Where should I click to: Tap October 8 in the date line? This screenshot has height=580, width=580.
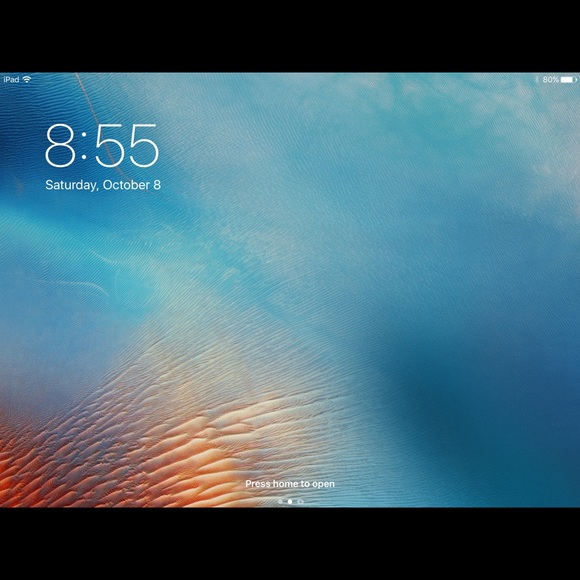point(132,185)
